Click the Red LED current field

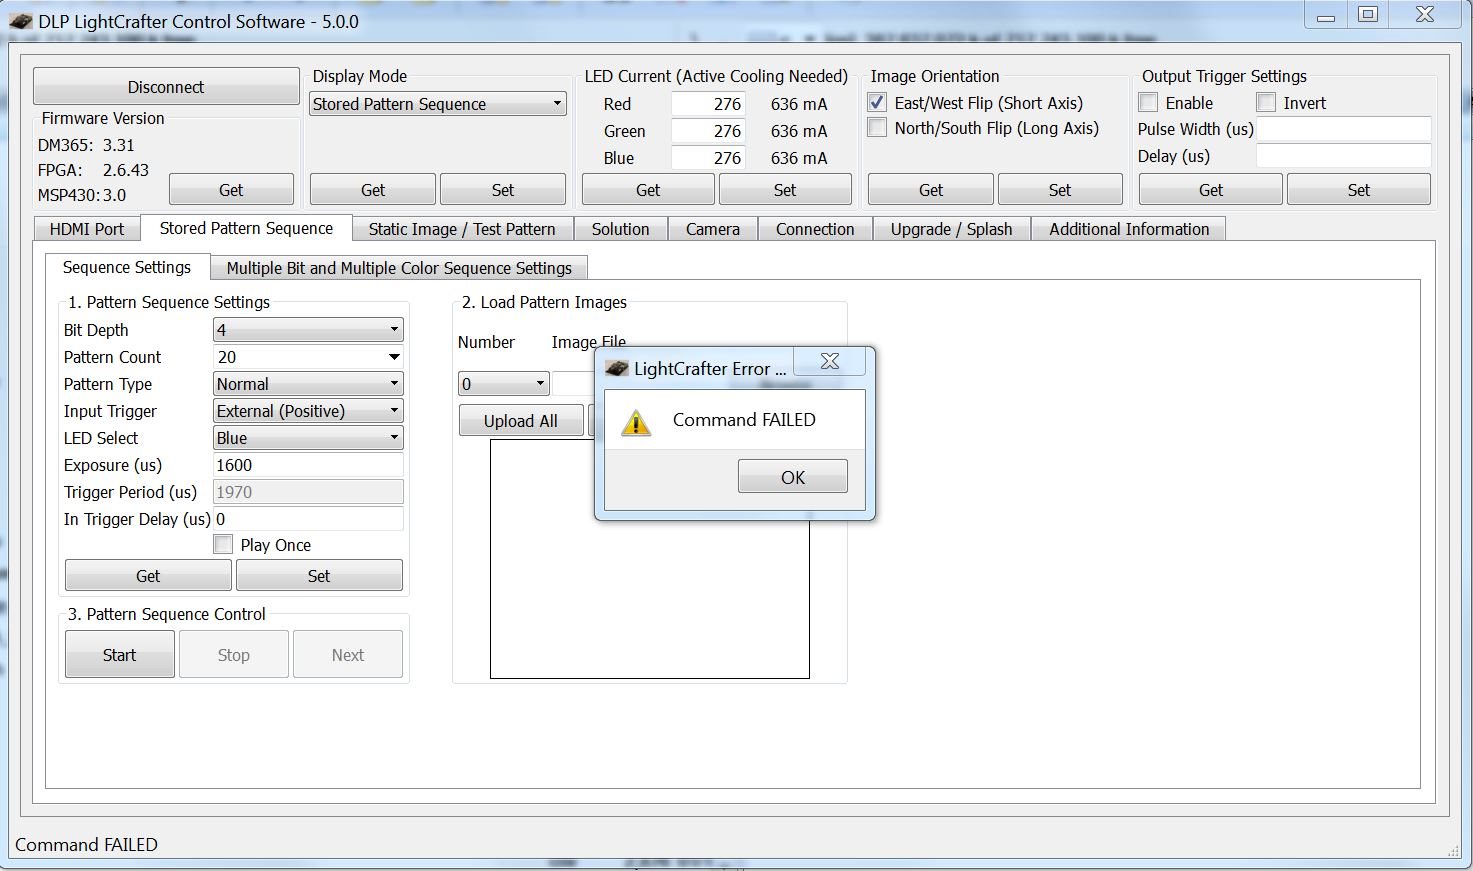708,104
